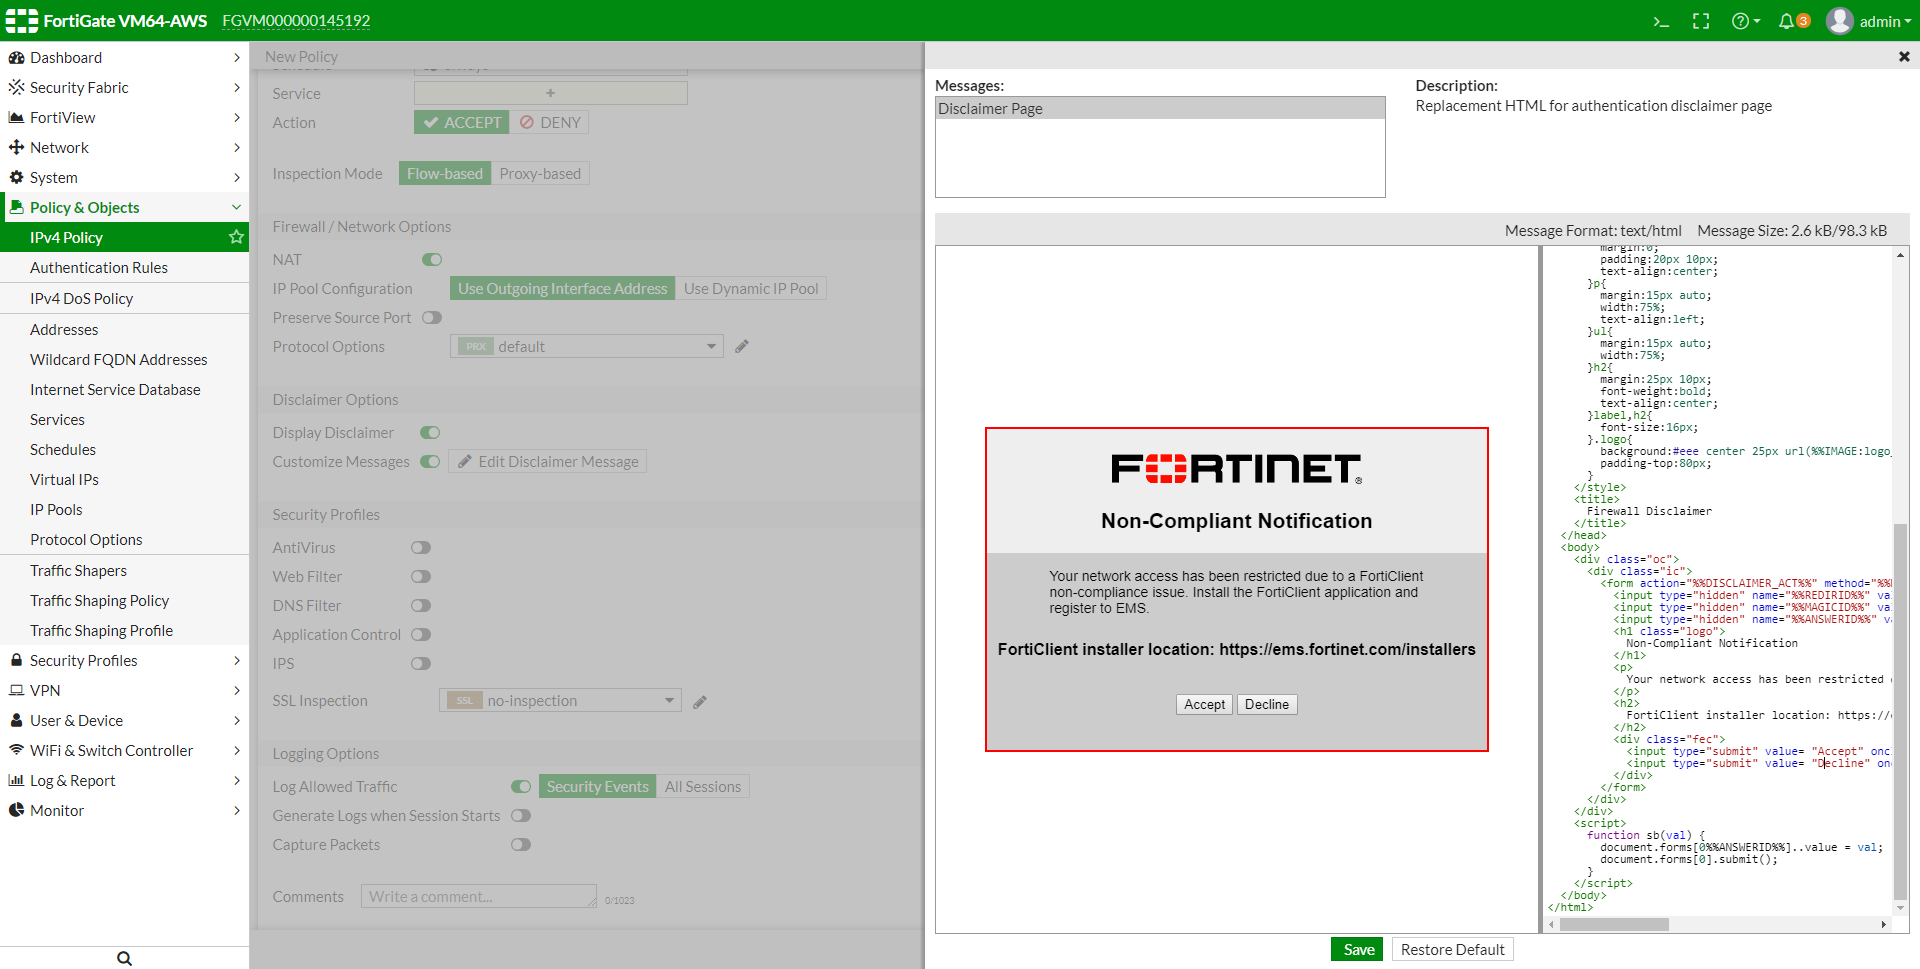The width and height of the screenshot is (1920, 969).
Task: Click the Save button for the disclaimer
Action: click(1356, 949)
